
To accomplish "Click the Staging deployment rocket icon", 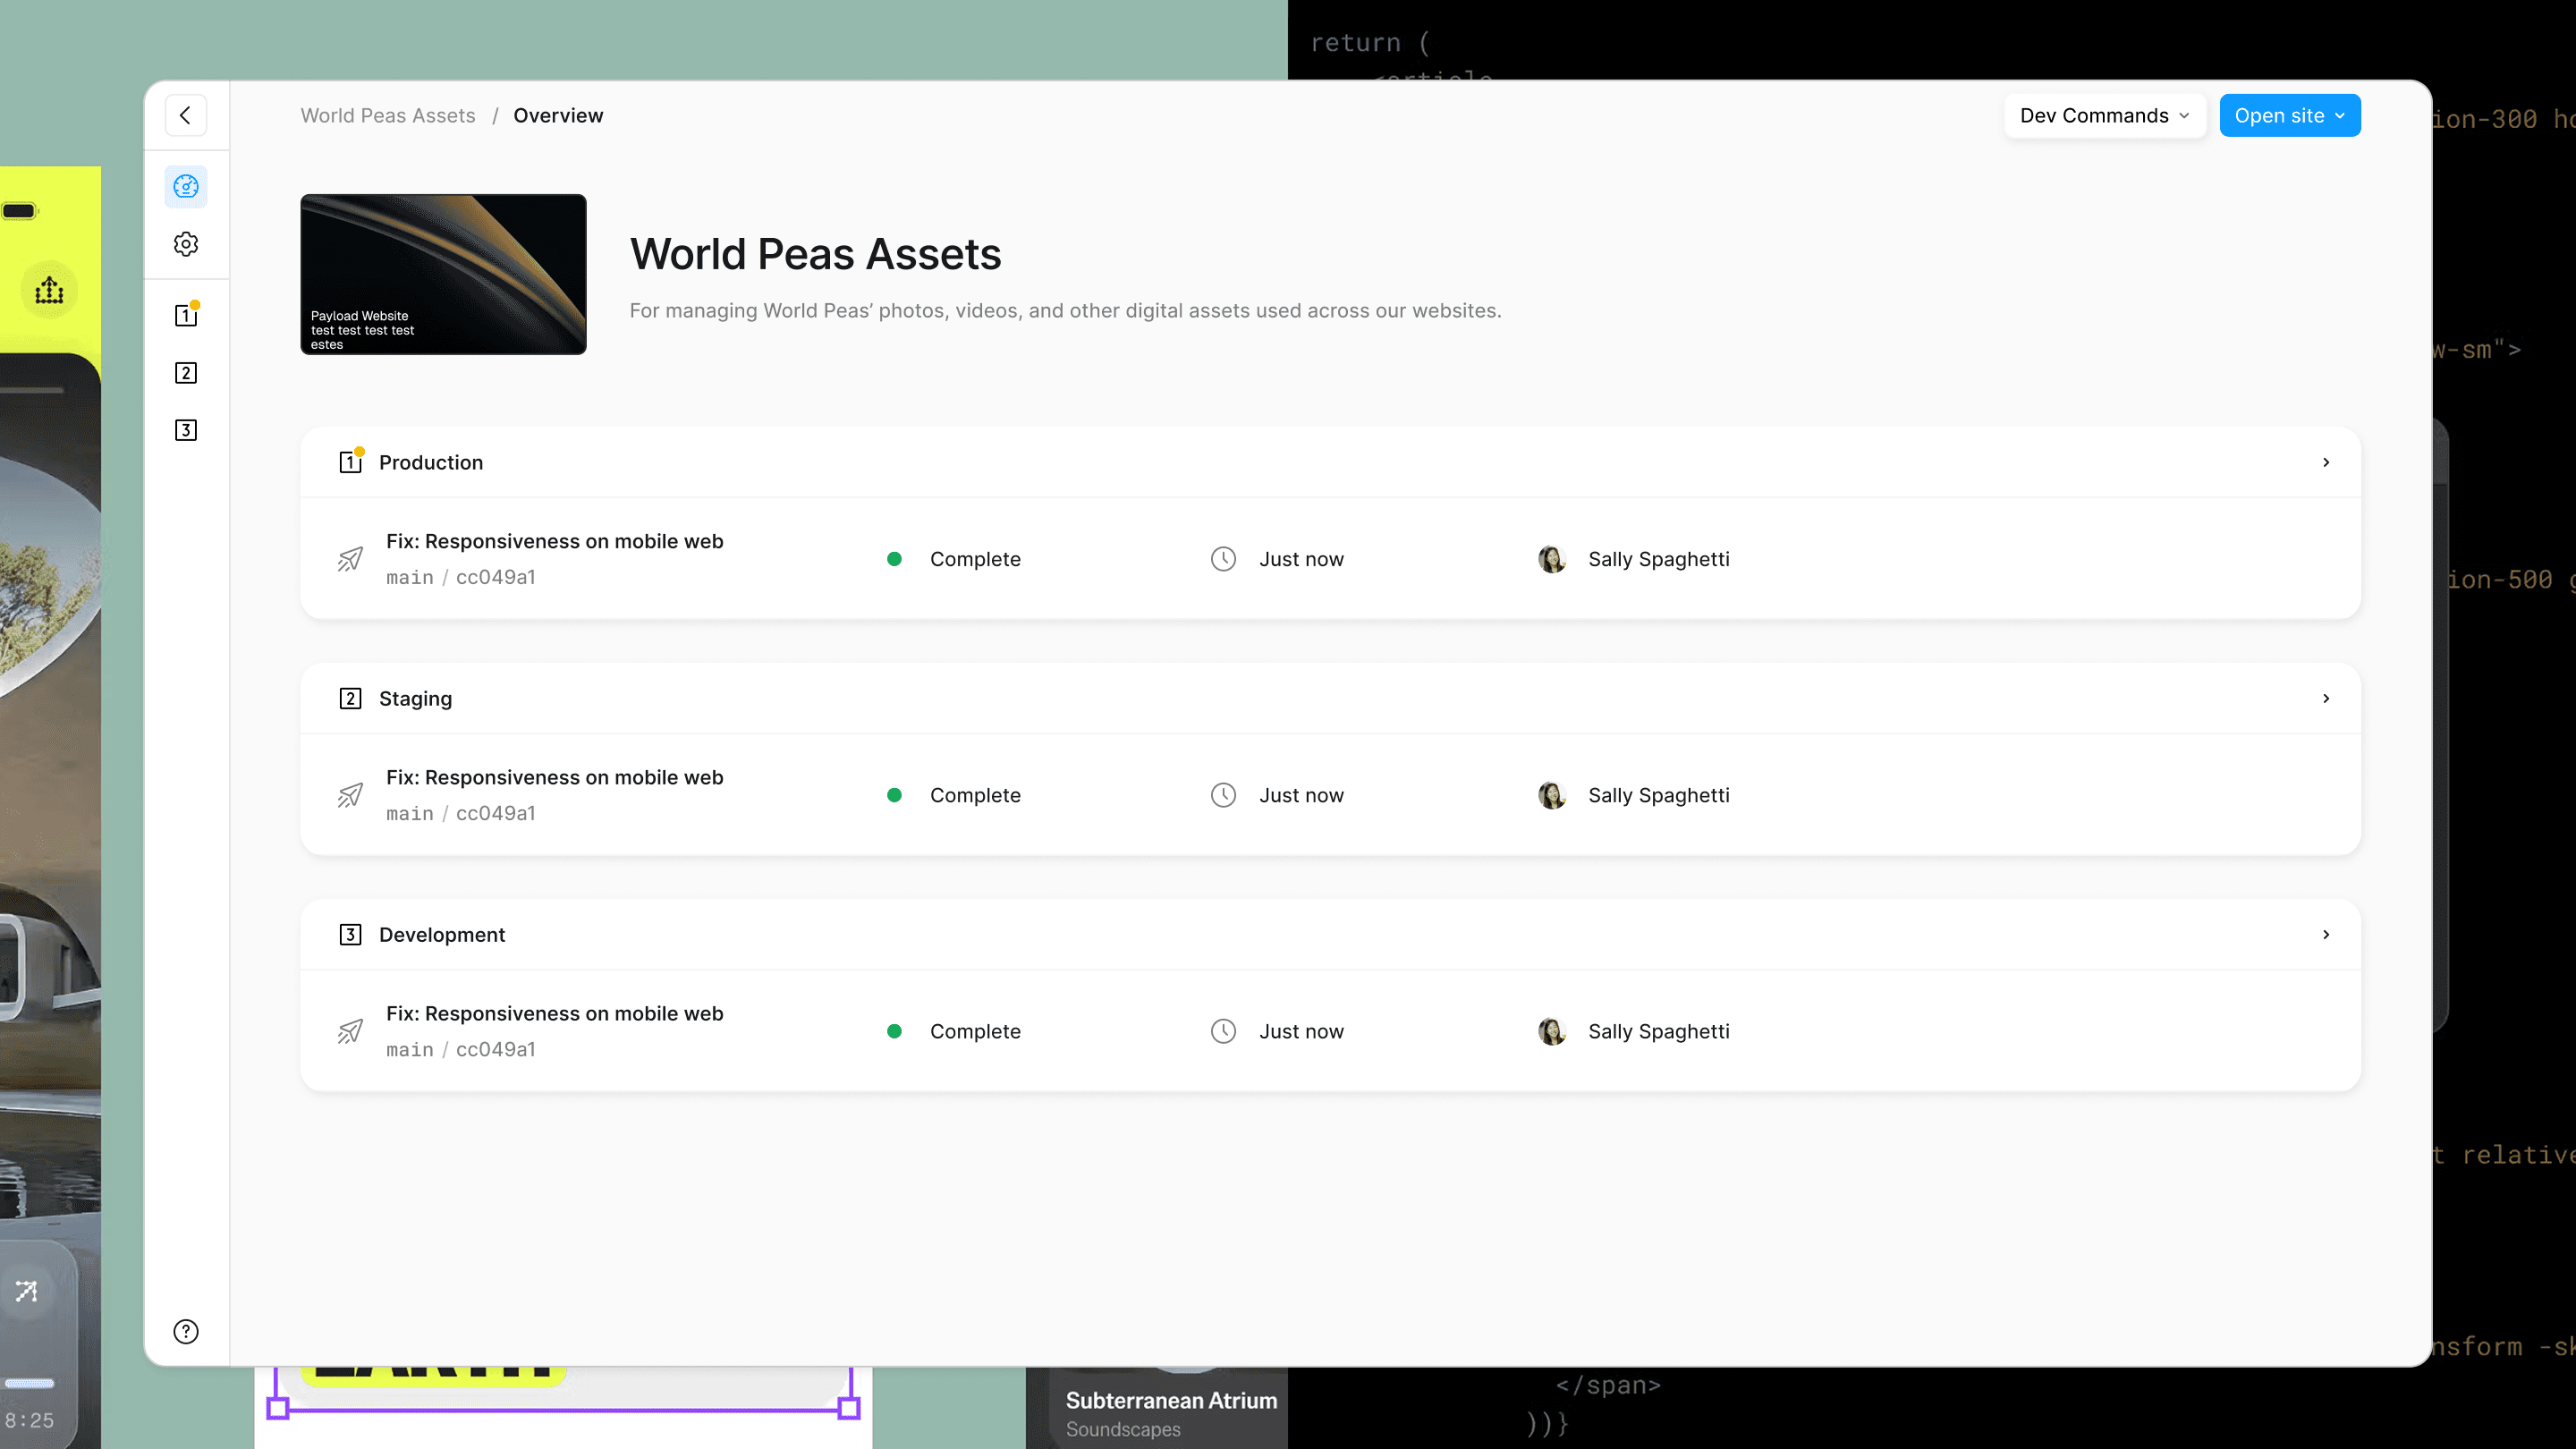I will [350, 795].
